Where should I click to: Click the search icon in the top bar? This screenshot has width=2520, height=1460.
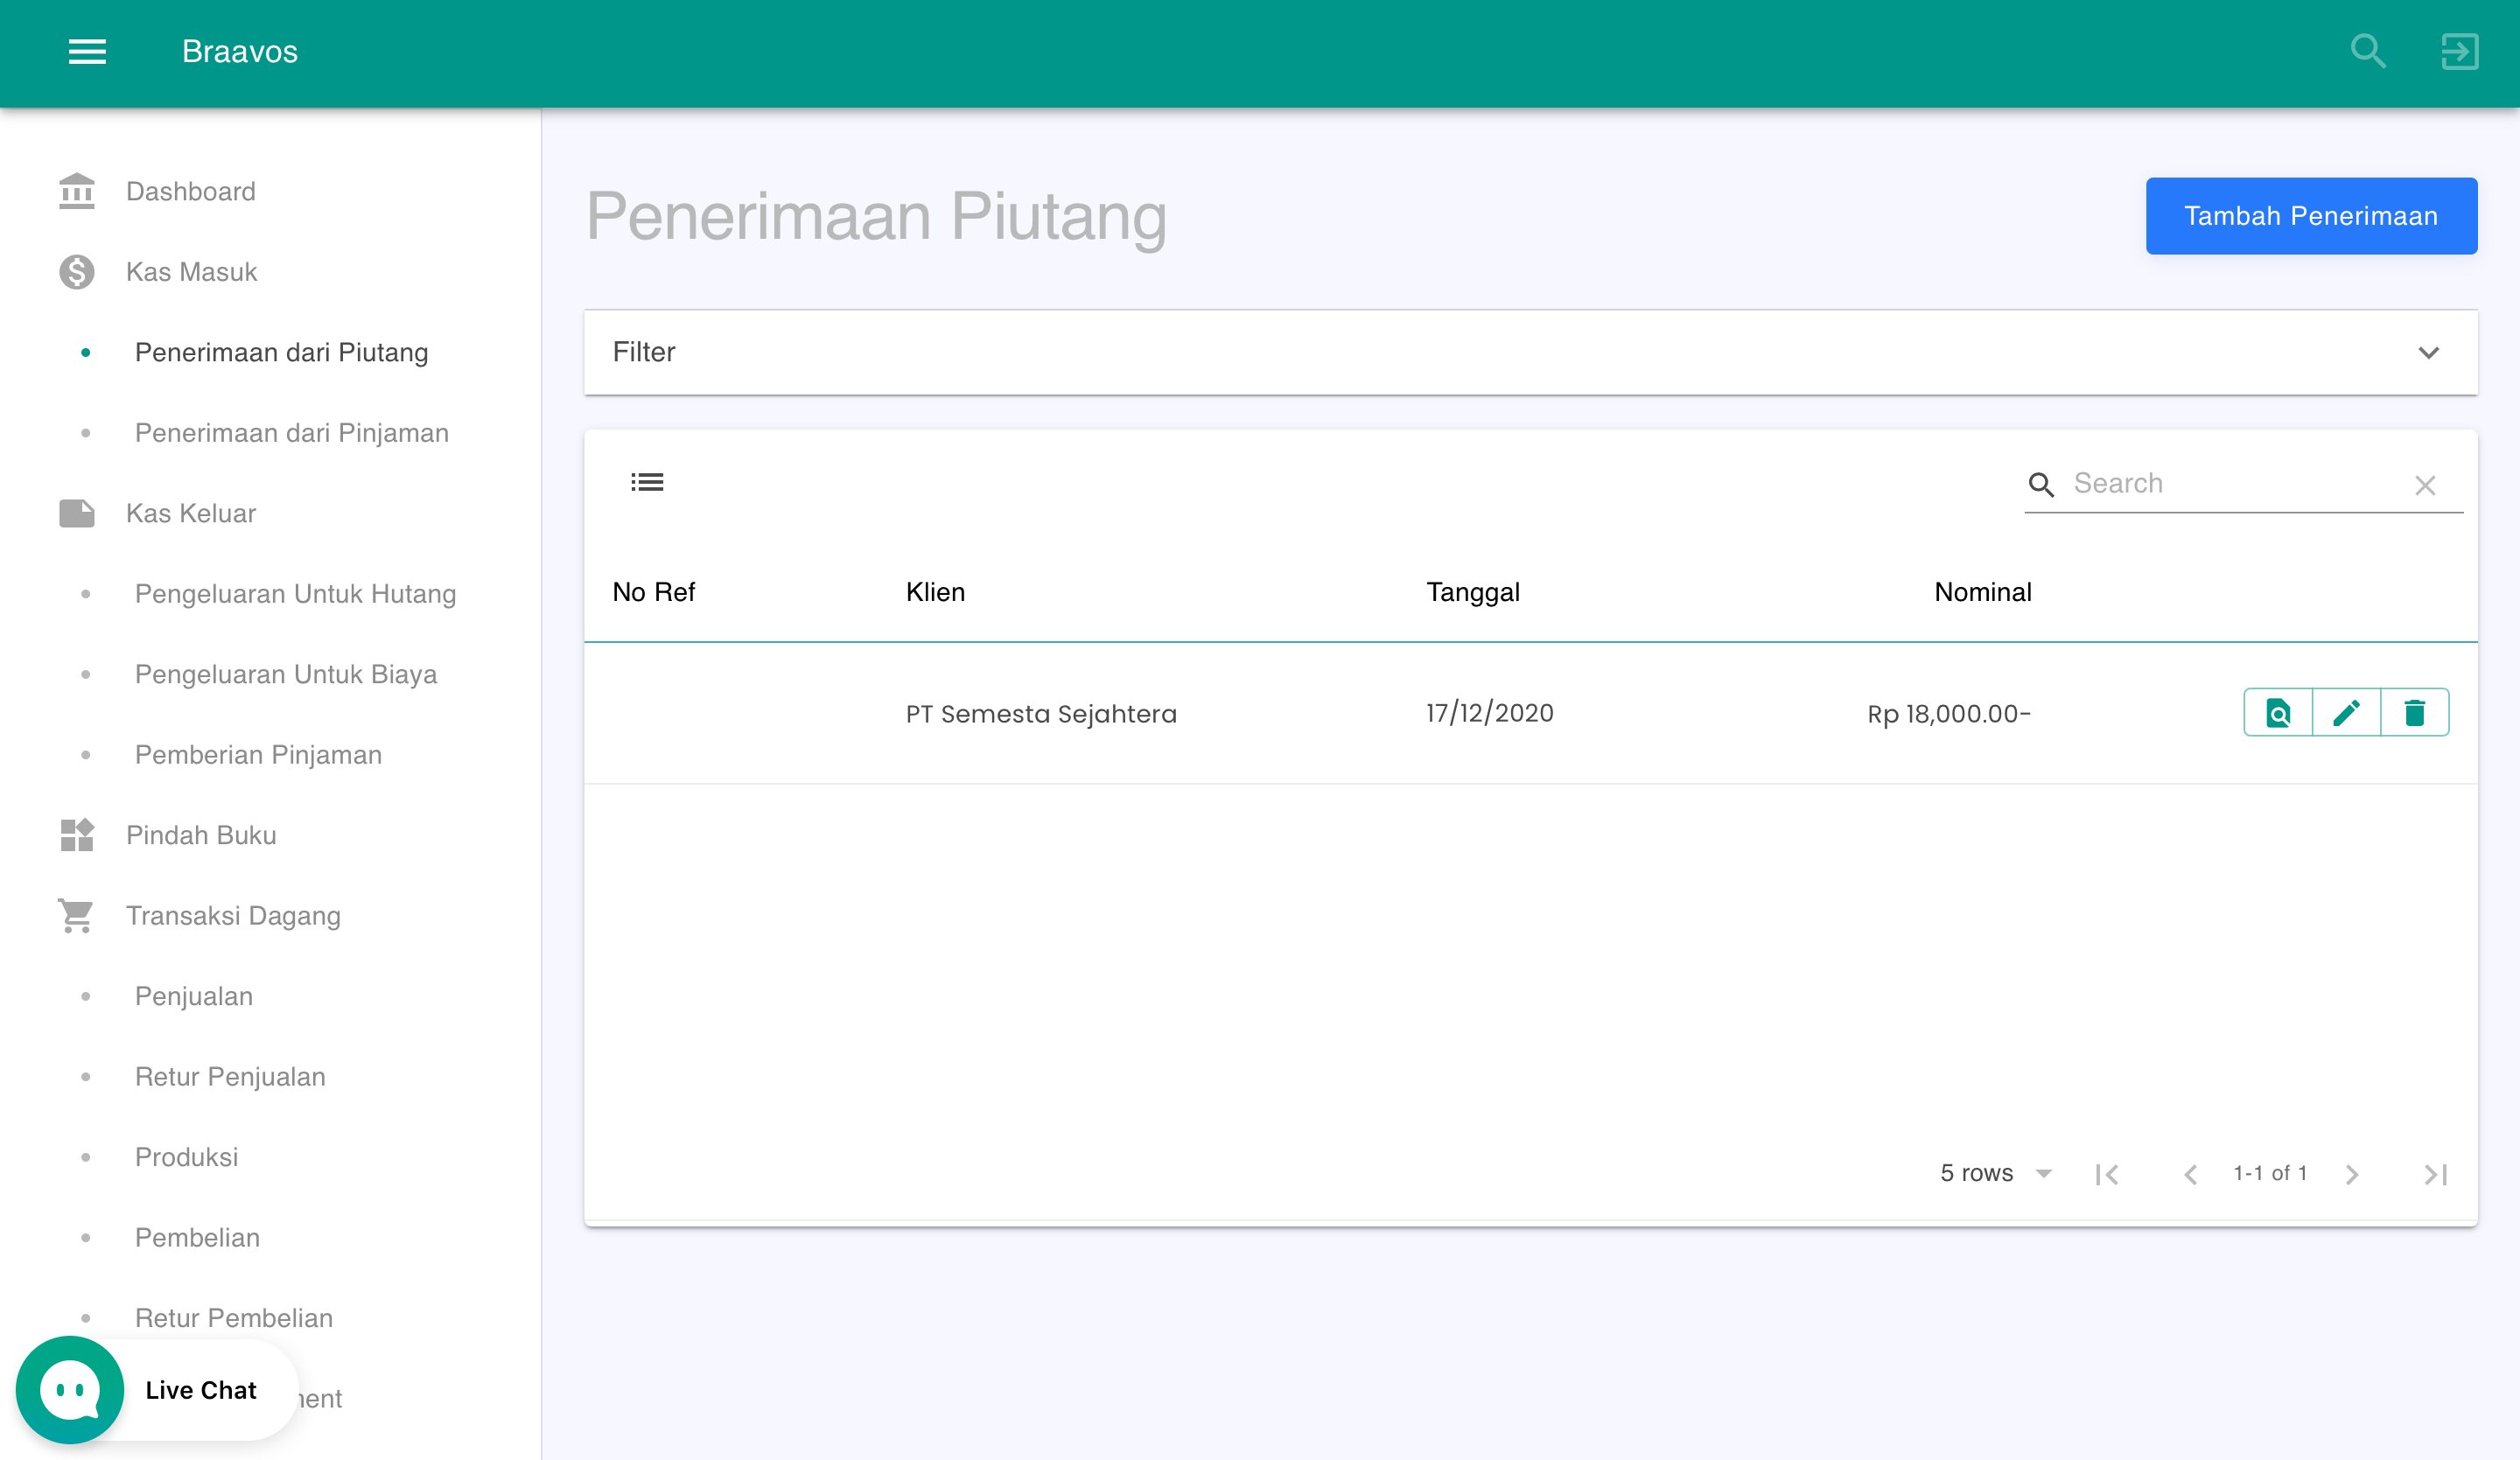click(x=2367, y=51)
